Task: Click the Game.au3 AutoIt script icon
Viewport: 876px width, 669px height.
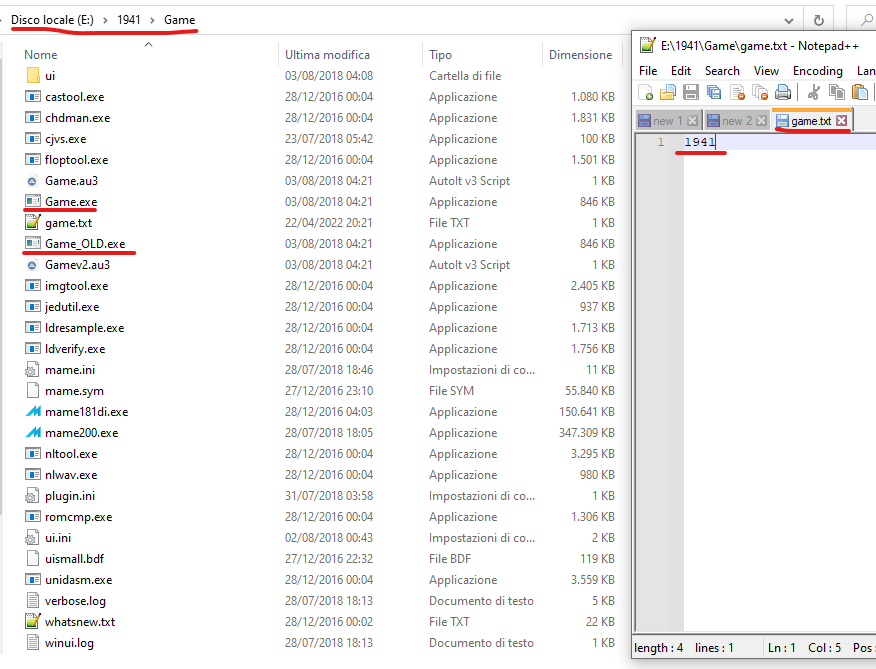Action: [x=32, y=181]
